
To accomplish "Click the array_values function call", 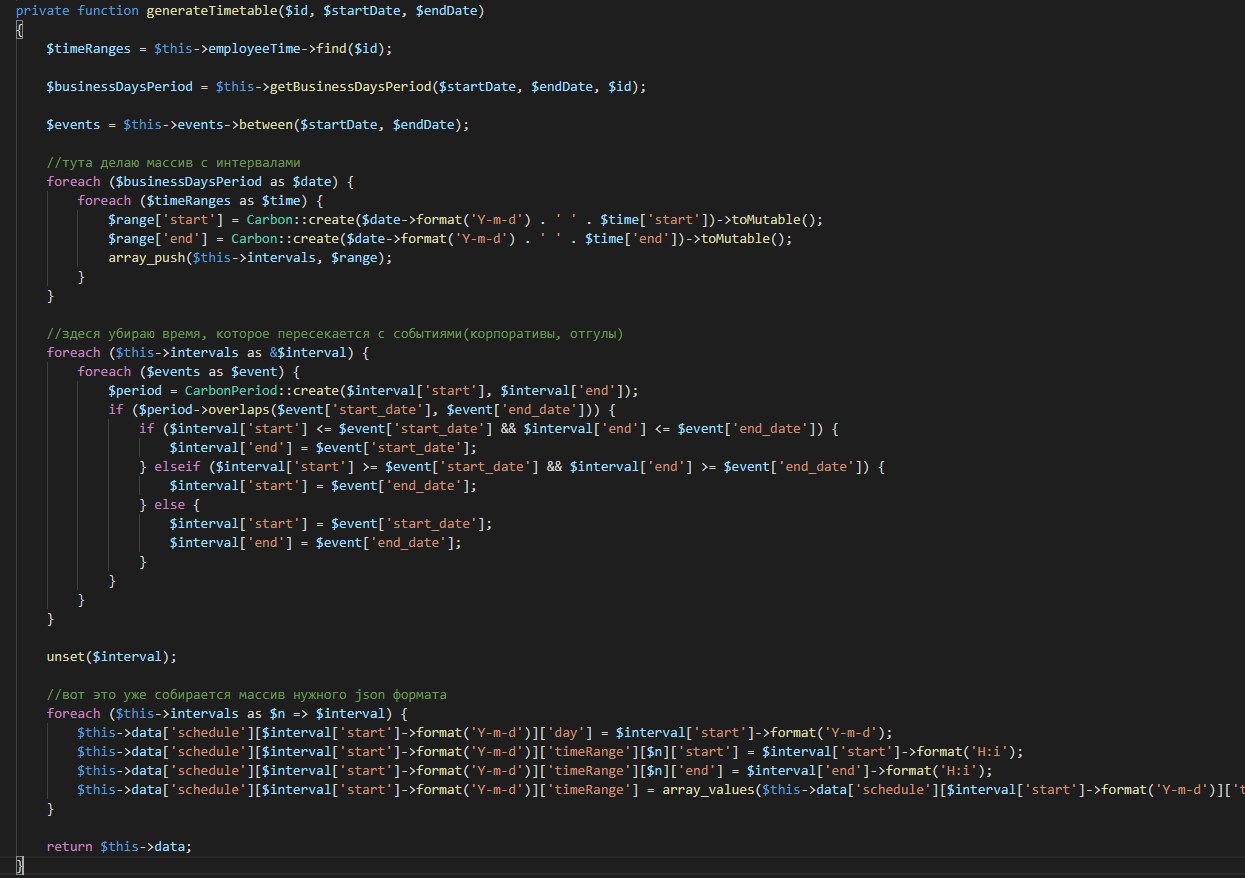I will coord(708,790).
